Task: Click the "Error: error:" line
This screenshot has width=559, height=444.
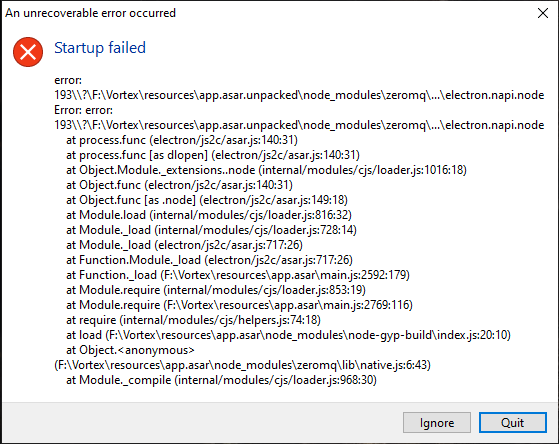Action: [x=83, y=110]
